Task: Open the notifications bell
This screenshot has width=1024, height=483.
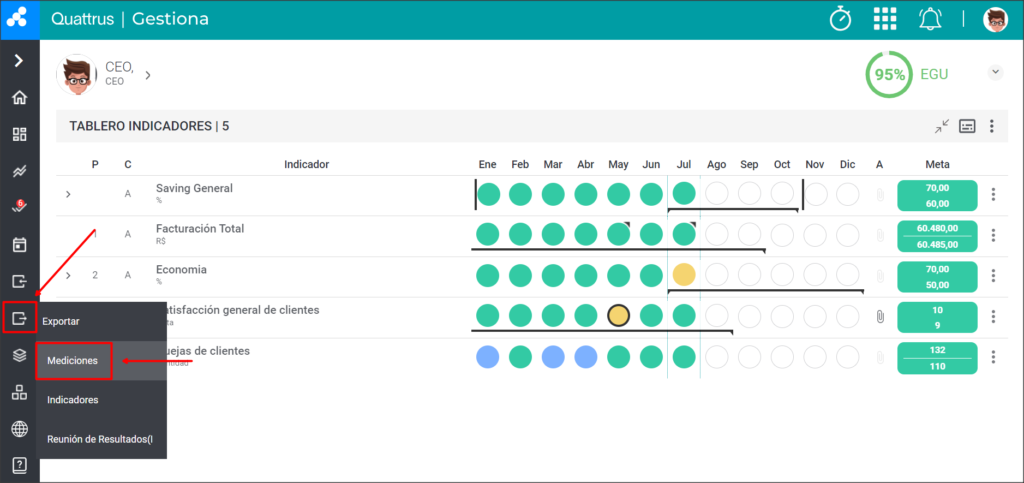Action: click(x=930, y=19)
